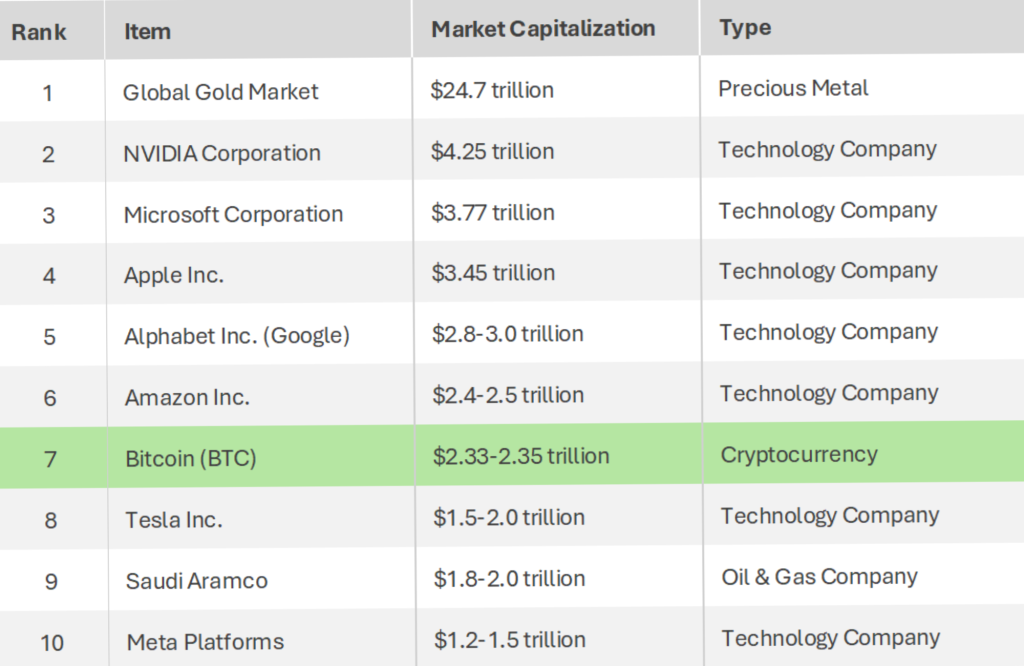Click the Apple Inc. cell
Image resolution: width=1024 pixels, height=666 pixels.
174,275
